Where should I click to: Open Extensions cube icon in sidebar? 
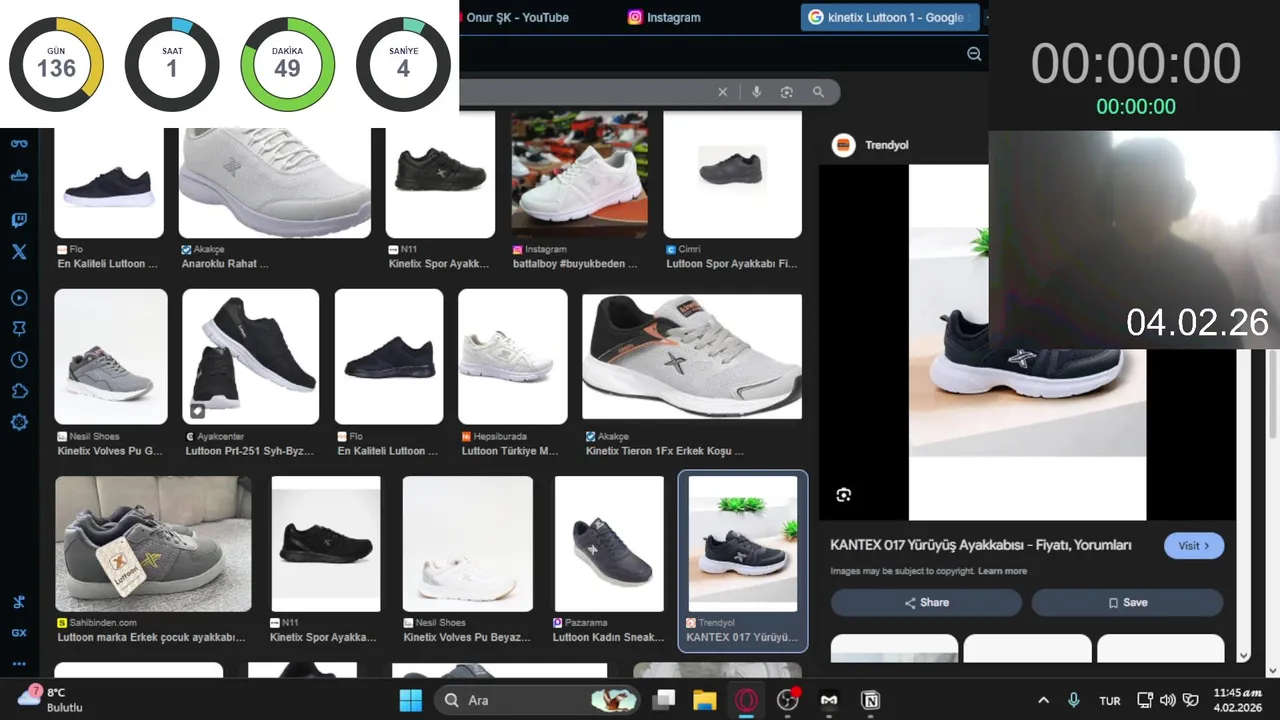coord(19,391)
